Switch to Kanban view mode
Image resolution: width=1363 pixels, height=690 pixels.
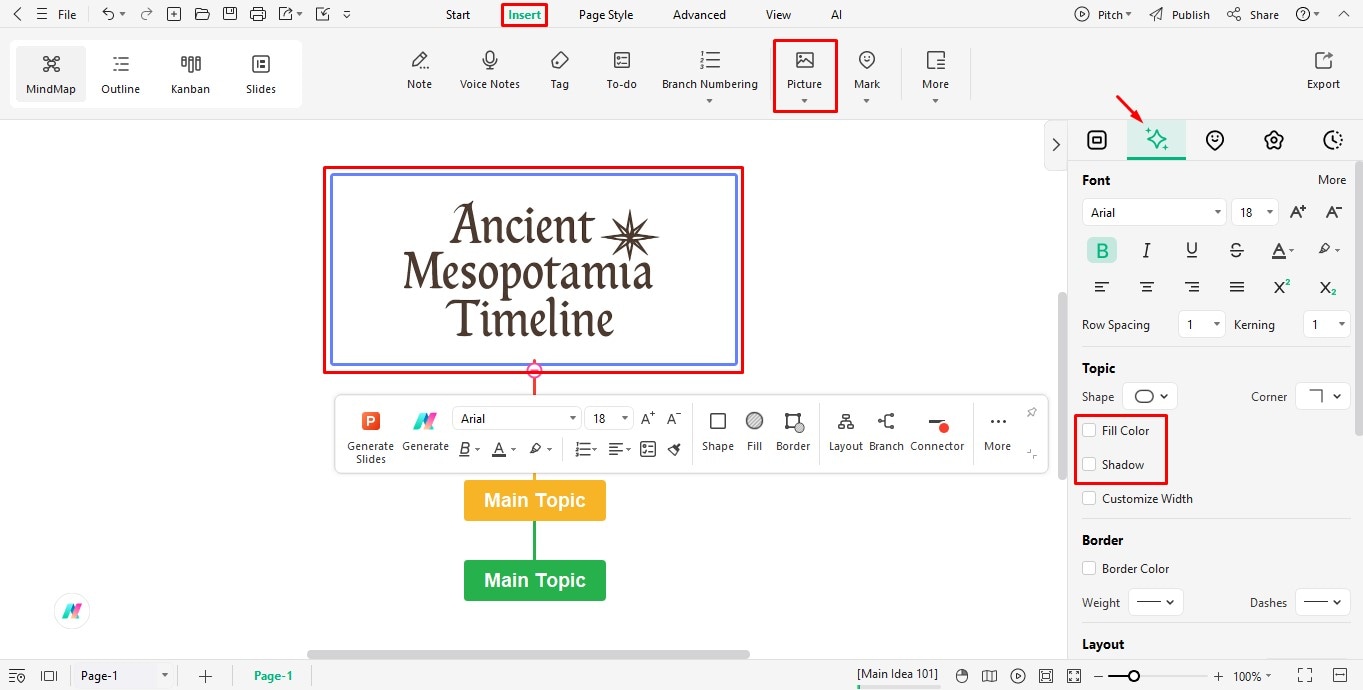click(190, 73)
